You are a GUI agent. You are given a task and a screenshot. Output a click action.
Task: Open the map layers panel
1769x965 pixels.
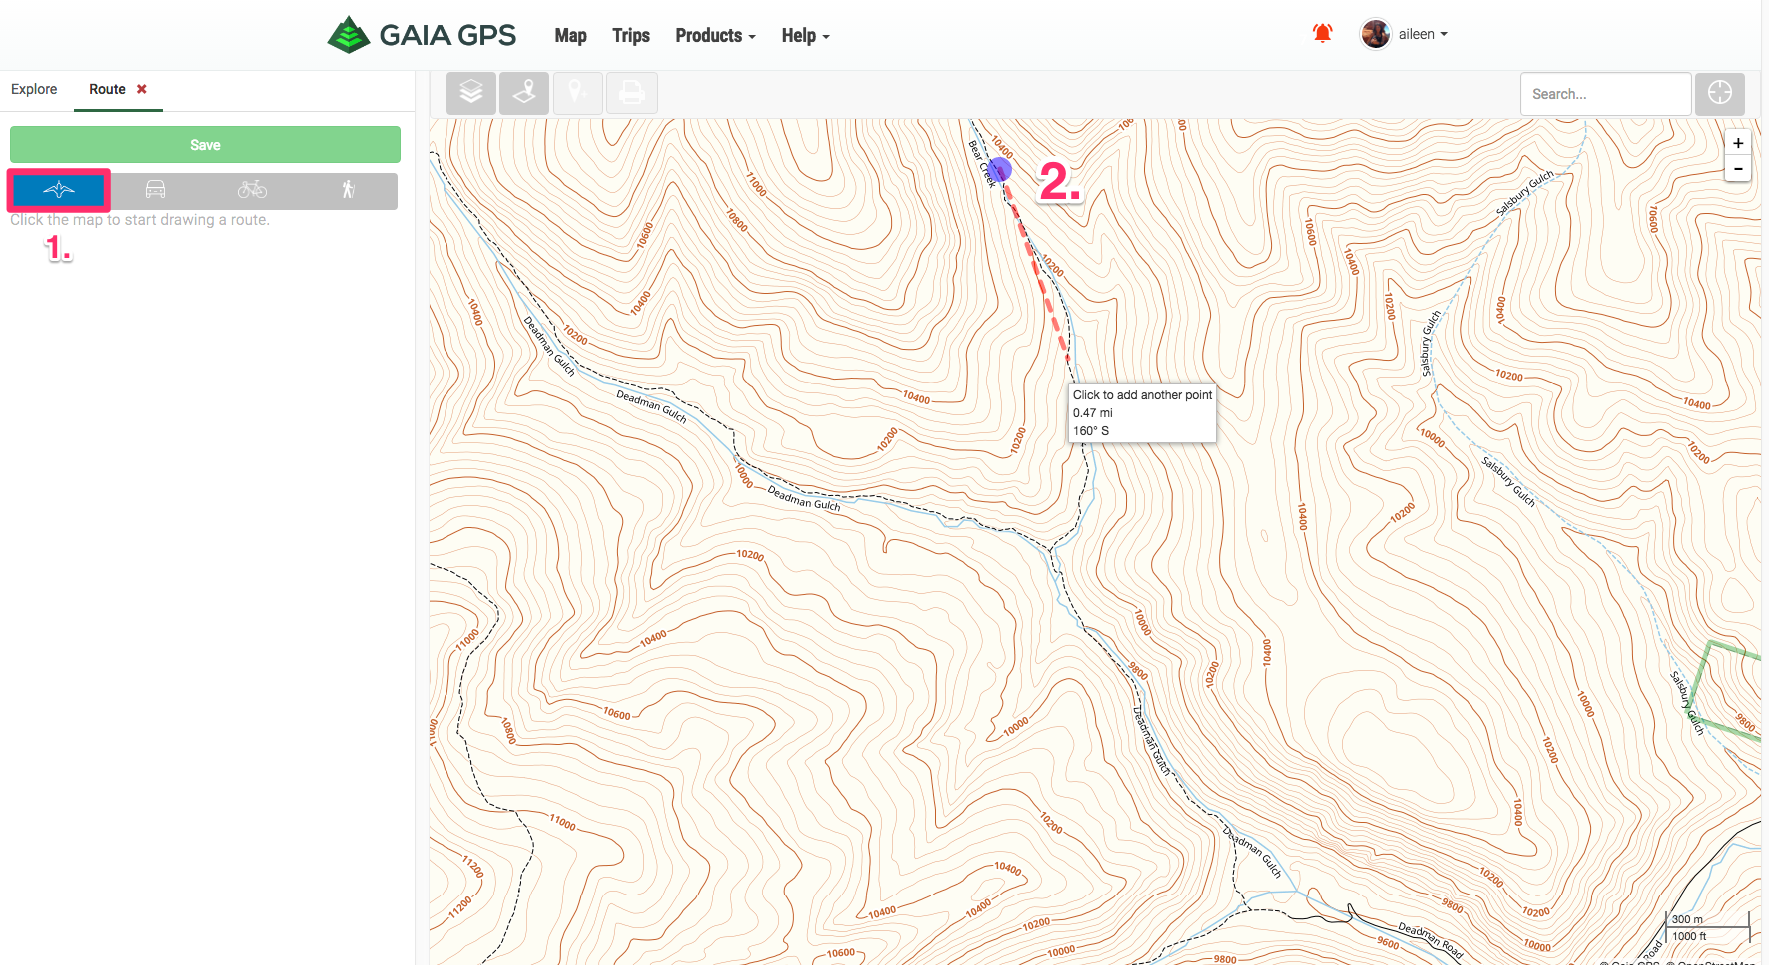(x=470, y=93)
